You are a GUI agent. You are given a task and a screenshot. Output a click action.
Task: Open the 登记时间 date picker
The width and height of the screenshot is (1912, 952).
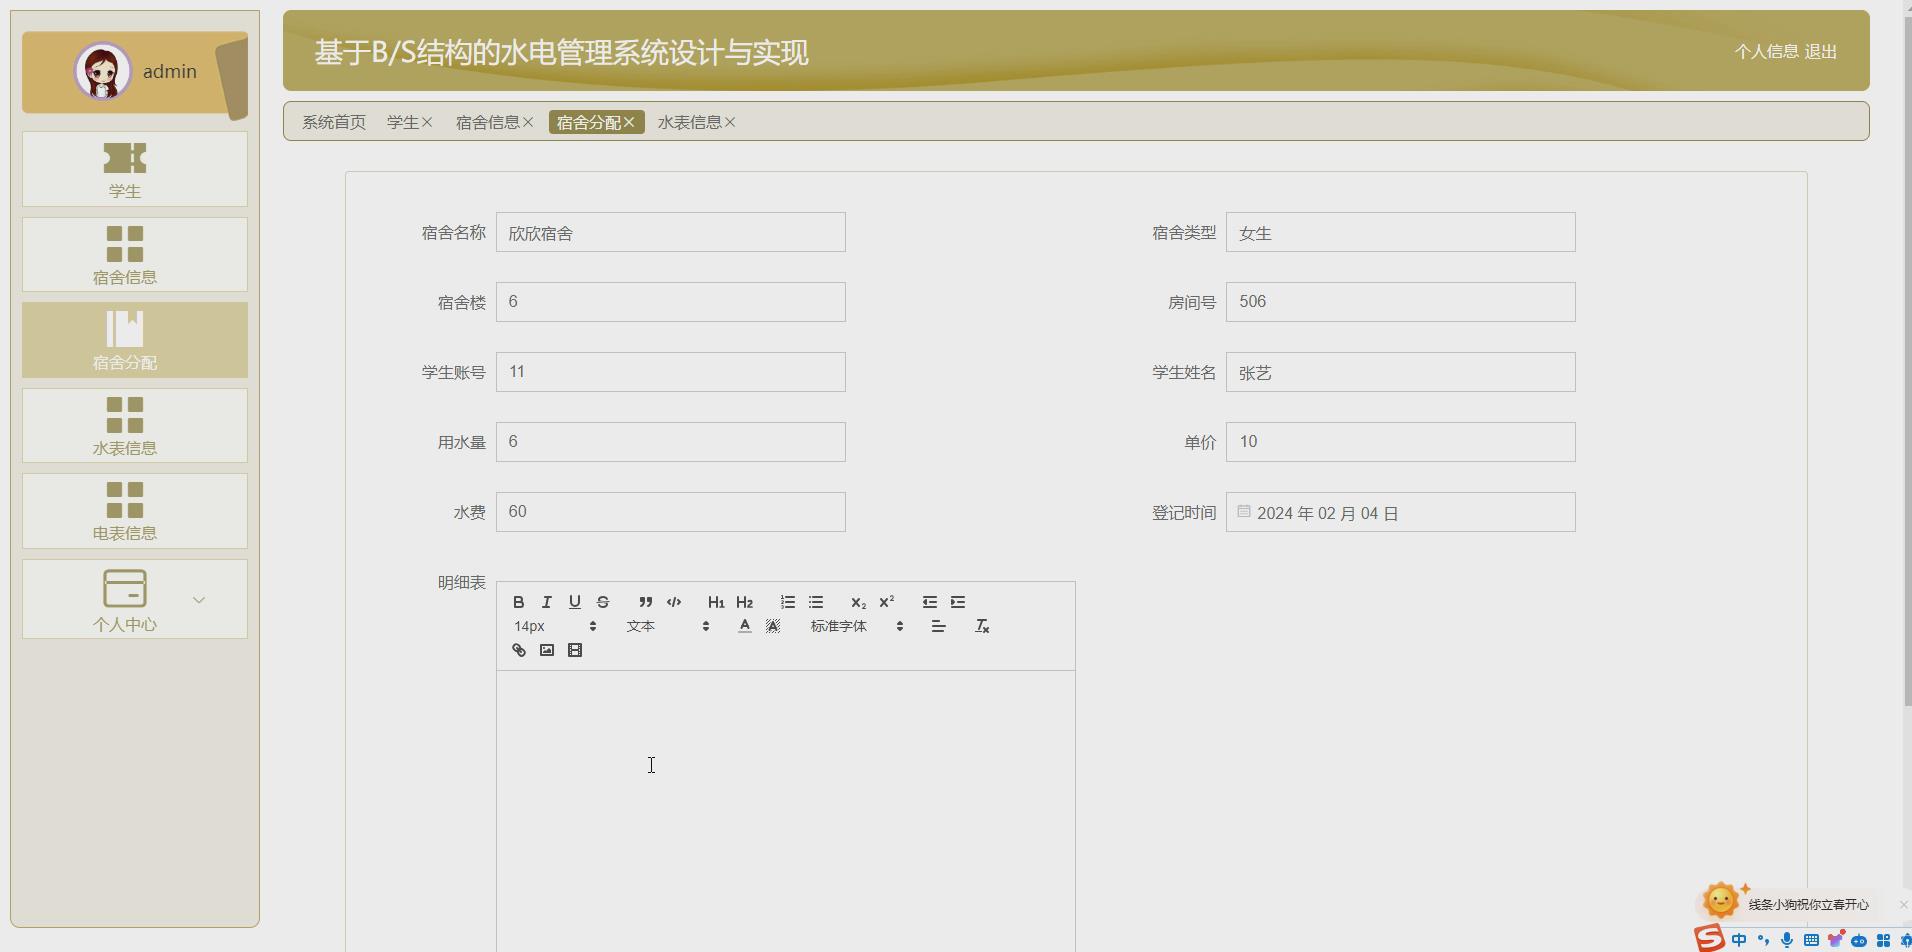point(1401,512)
